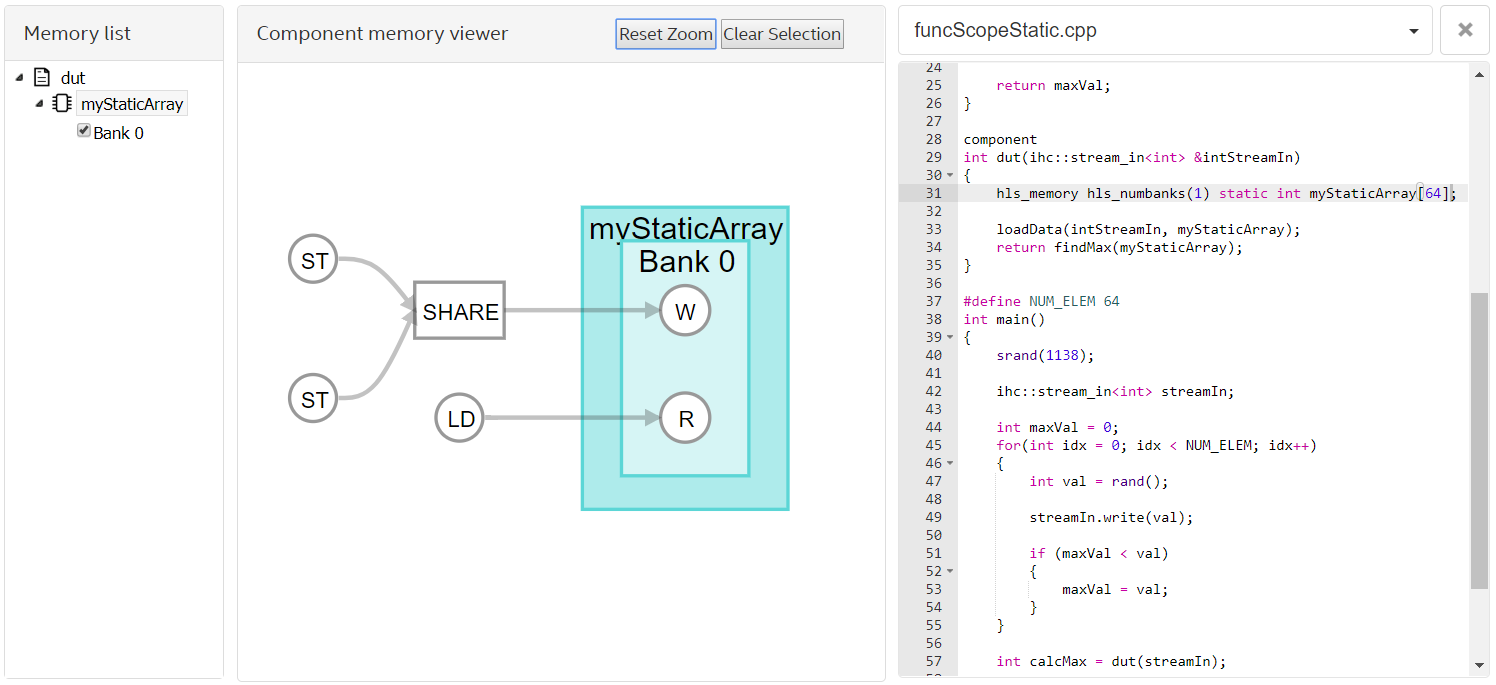Click the scroll down arrow in the code editor

click(x=1479, y=665)
